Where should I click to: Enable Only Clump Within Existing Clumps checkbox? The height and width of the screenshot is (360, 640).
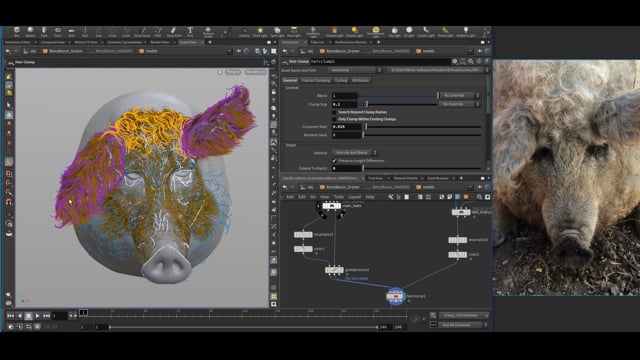[x=334, y=119]
